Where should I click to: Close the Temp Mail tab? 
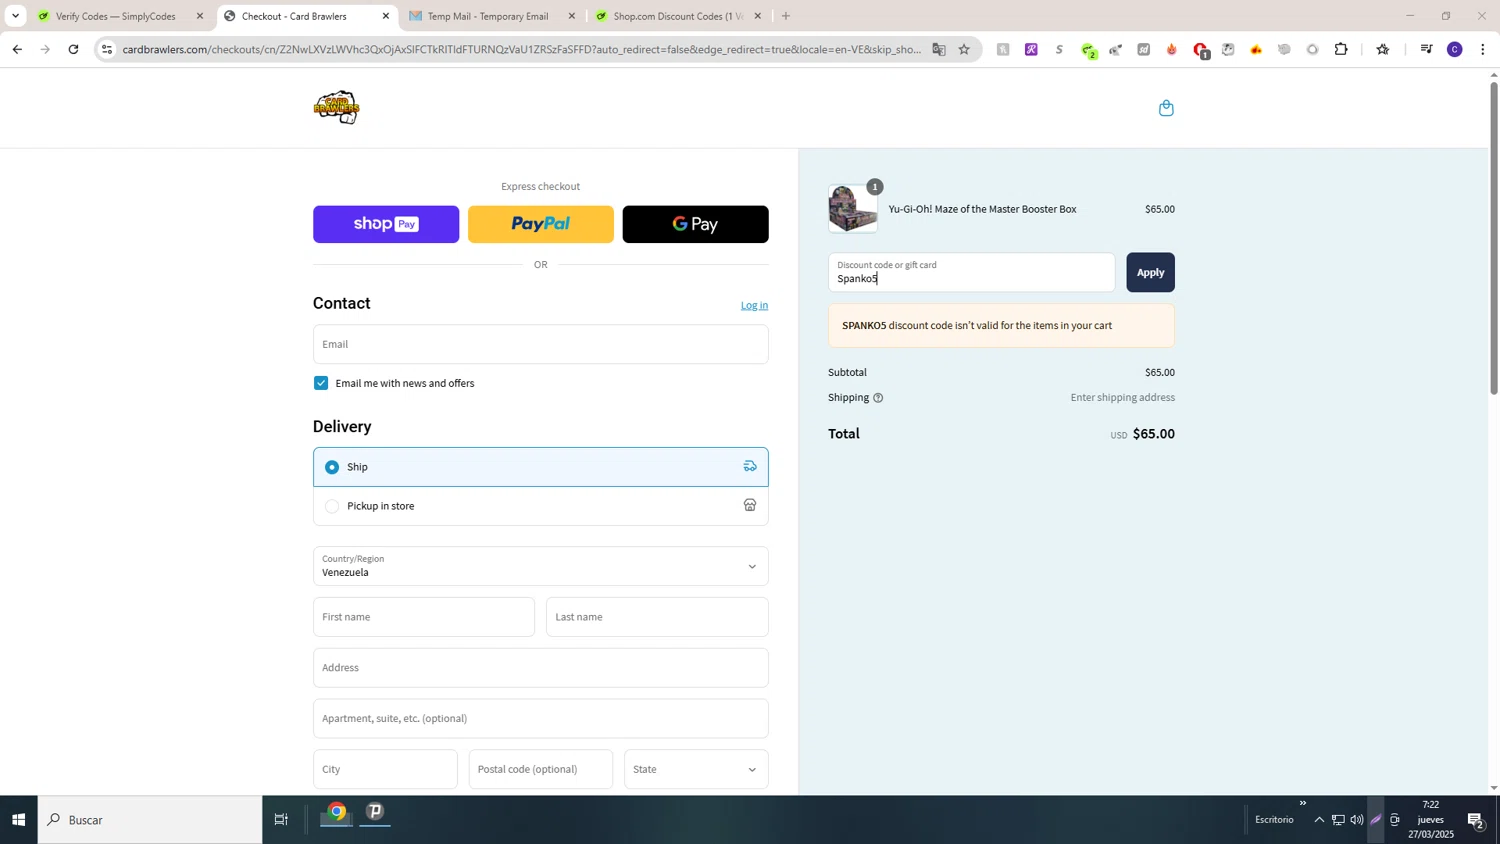point(572,16)
